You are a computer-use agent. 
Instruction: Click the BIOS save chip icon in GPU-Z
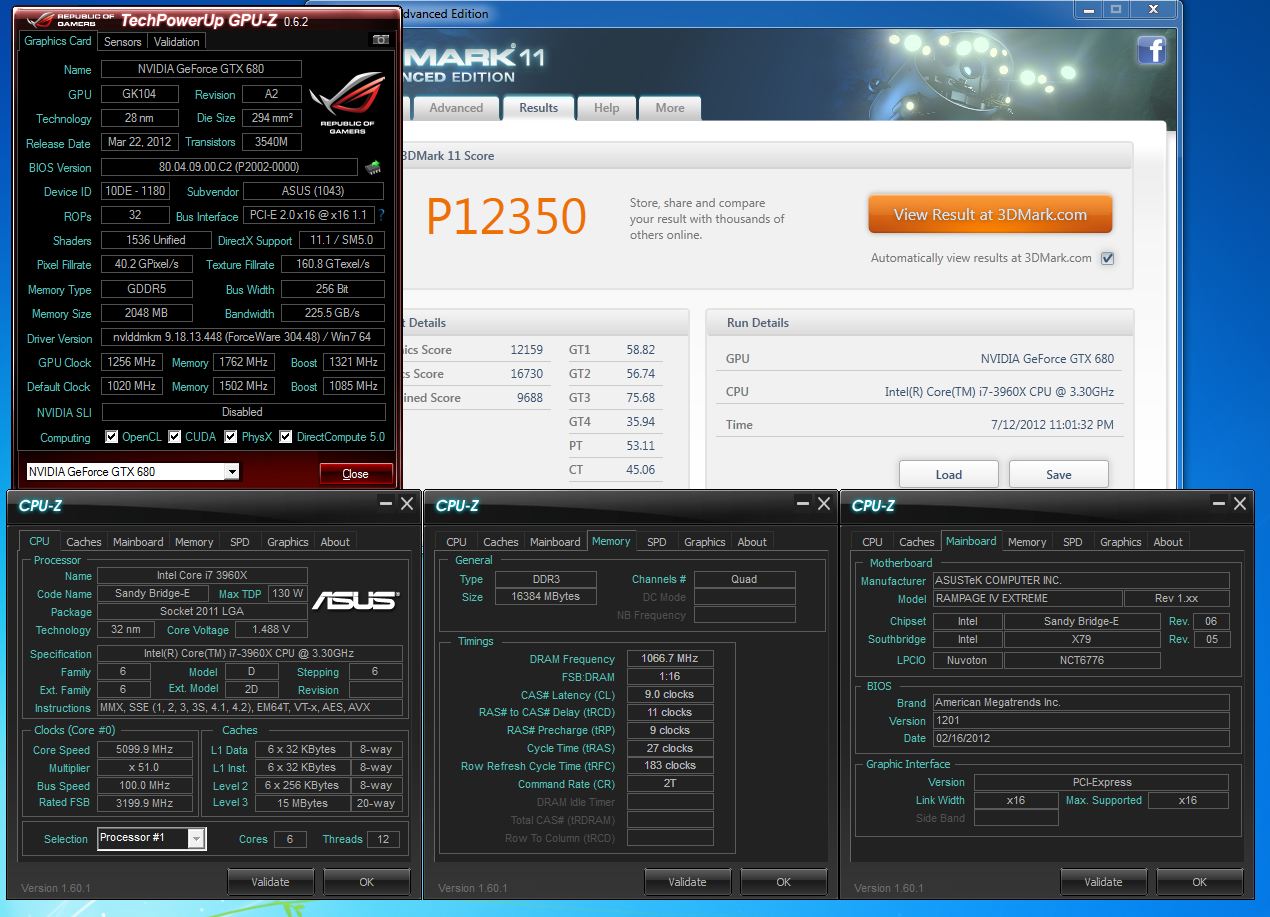[373, 167]
